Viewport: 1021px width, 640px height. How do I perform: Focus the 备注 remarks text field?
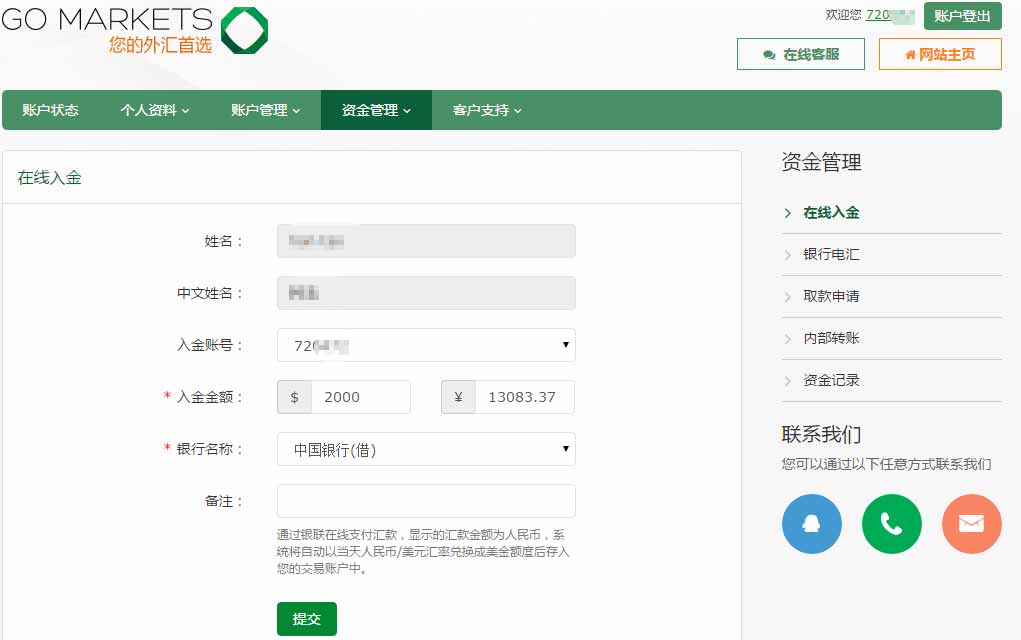[x=426, y=501]
